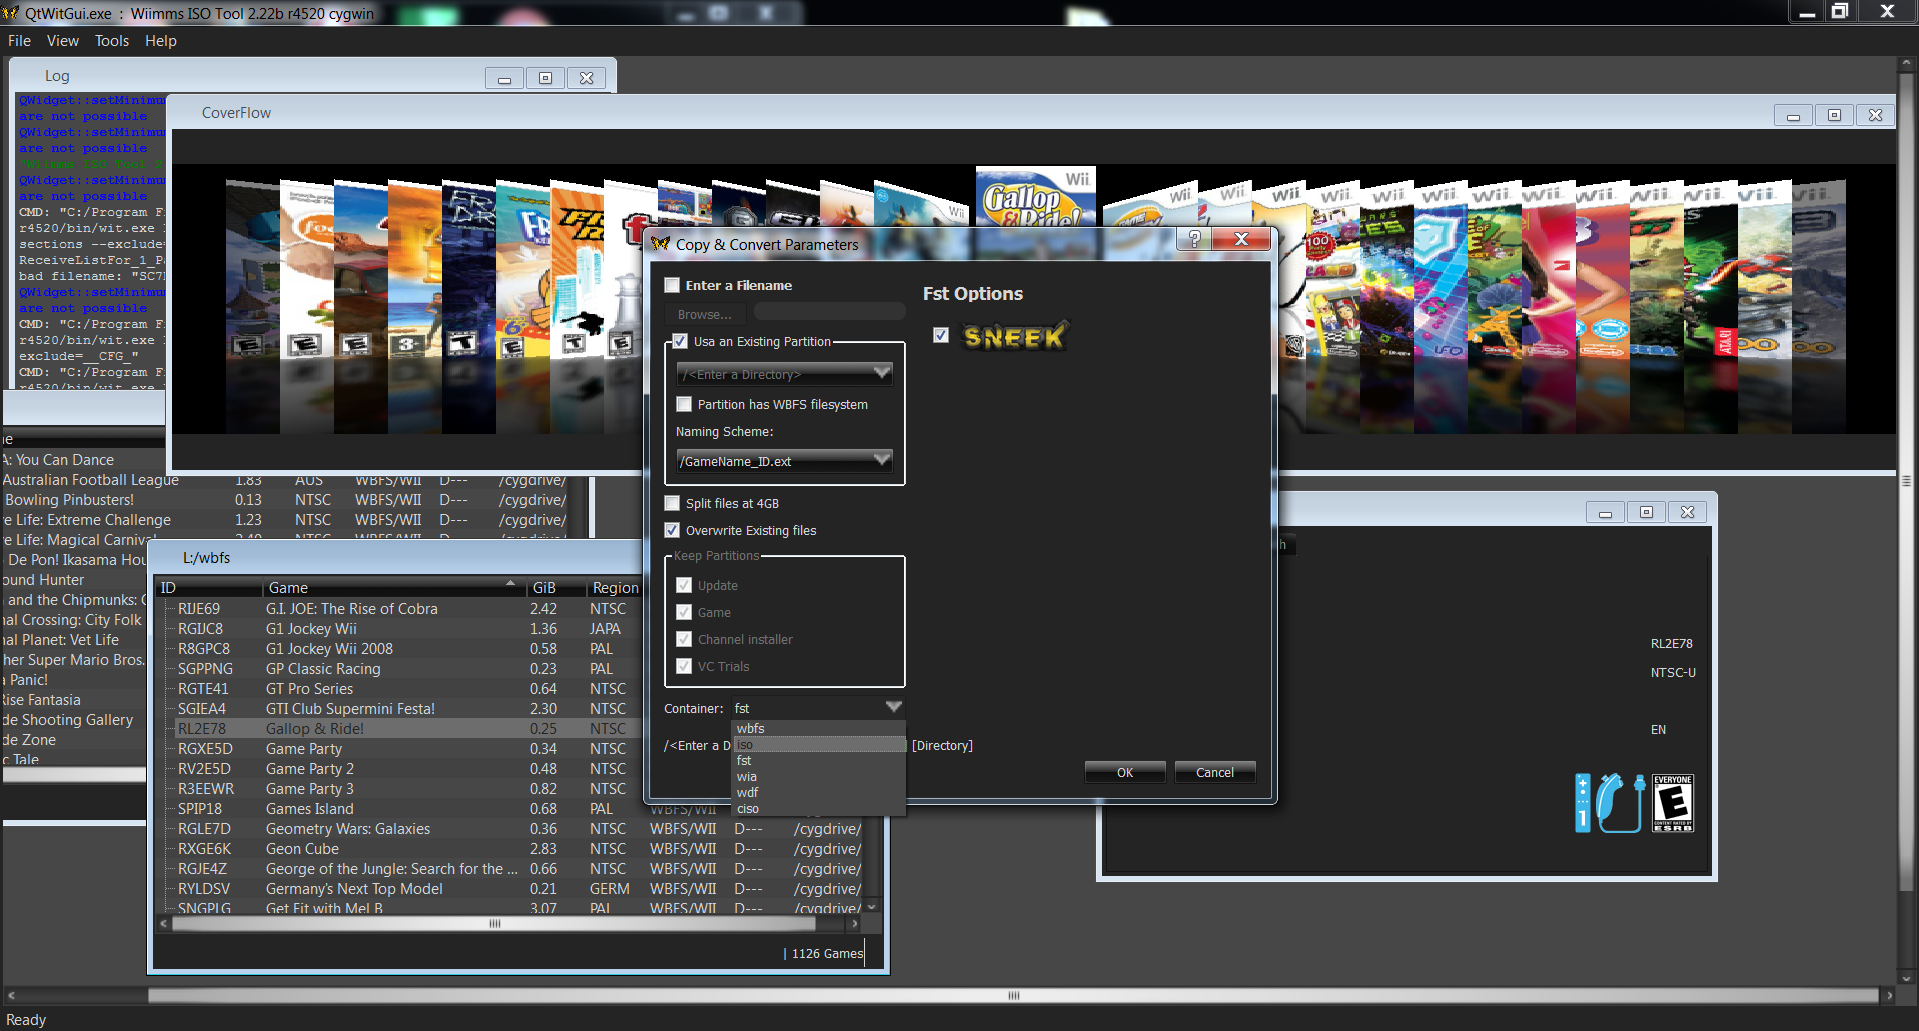Minimize the Log window
Image resolution: width=1919 pixels, height=1031 pixels.
point(504,78)
